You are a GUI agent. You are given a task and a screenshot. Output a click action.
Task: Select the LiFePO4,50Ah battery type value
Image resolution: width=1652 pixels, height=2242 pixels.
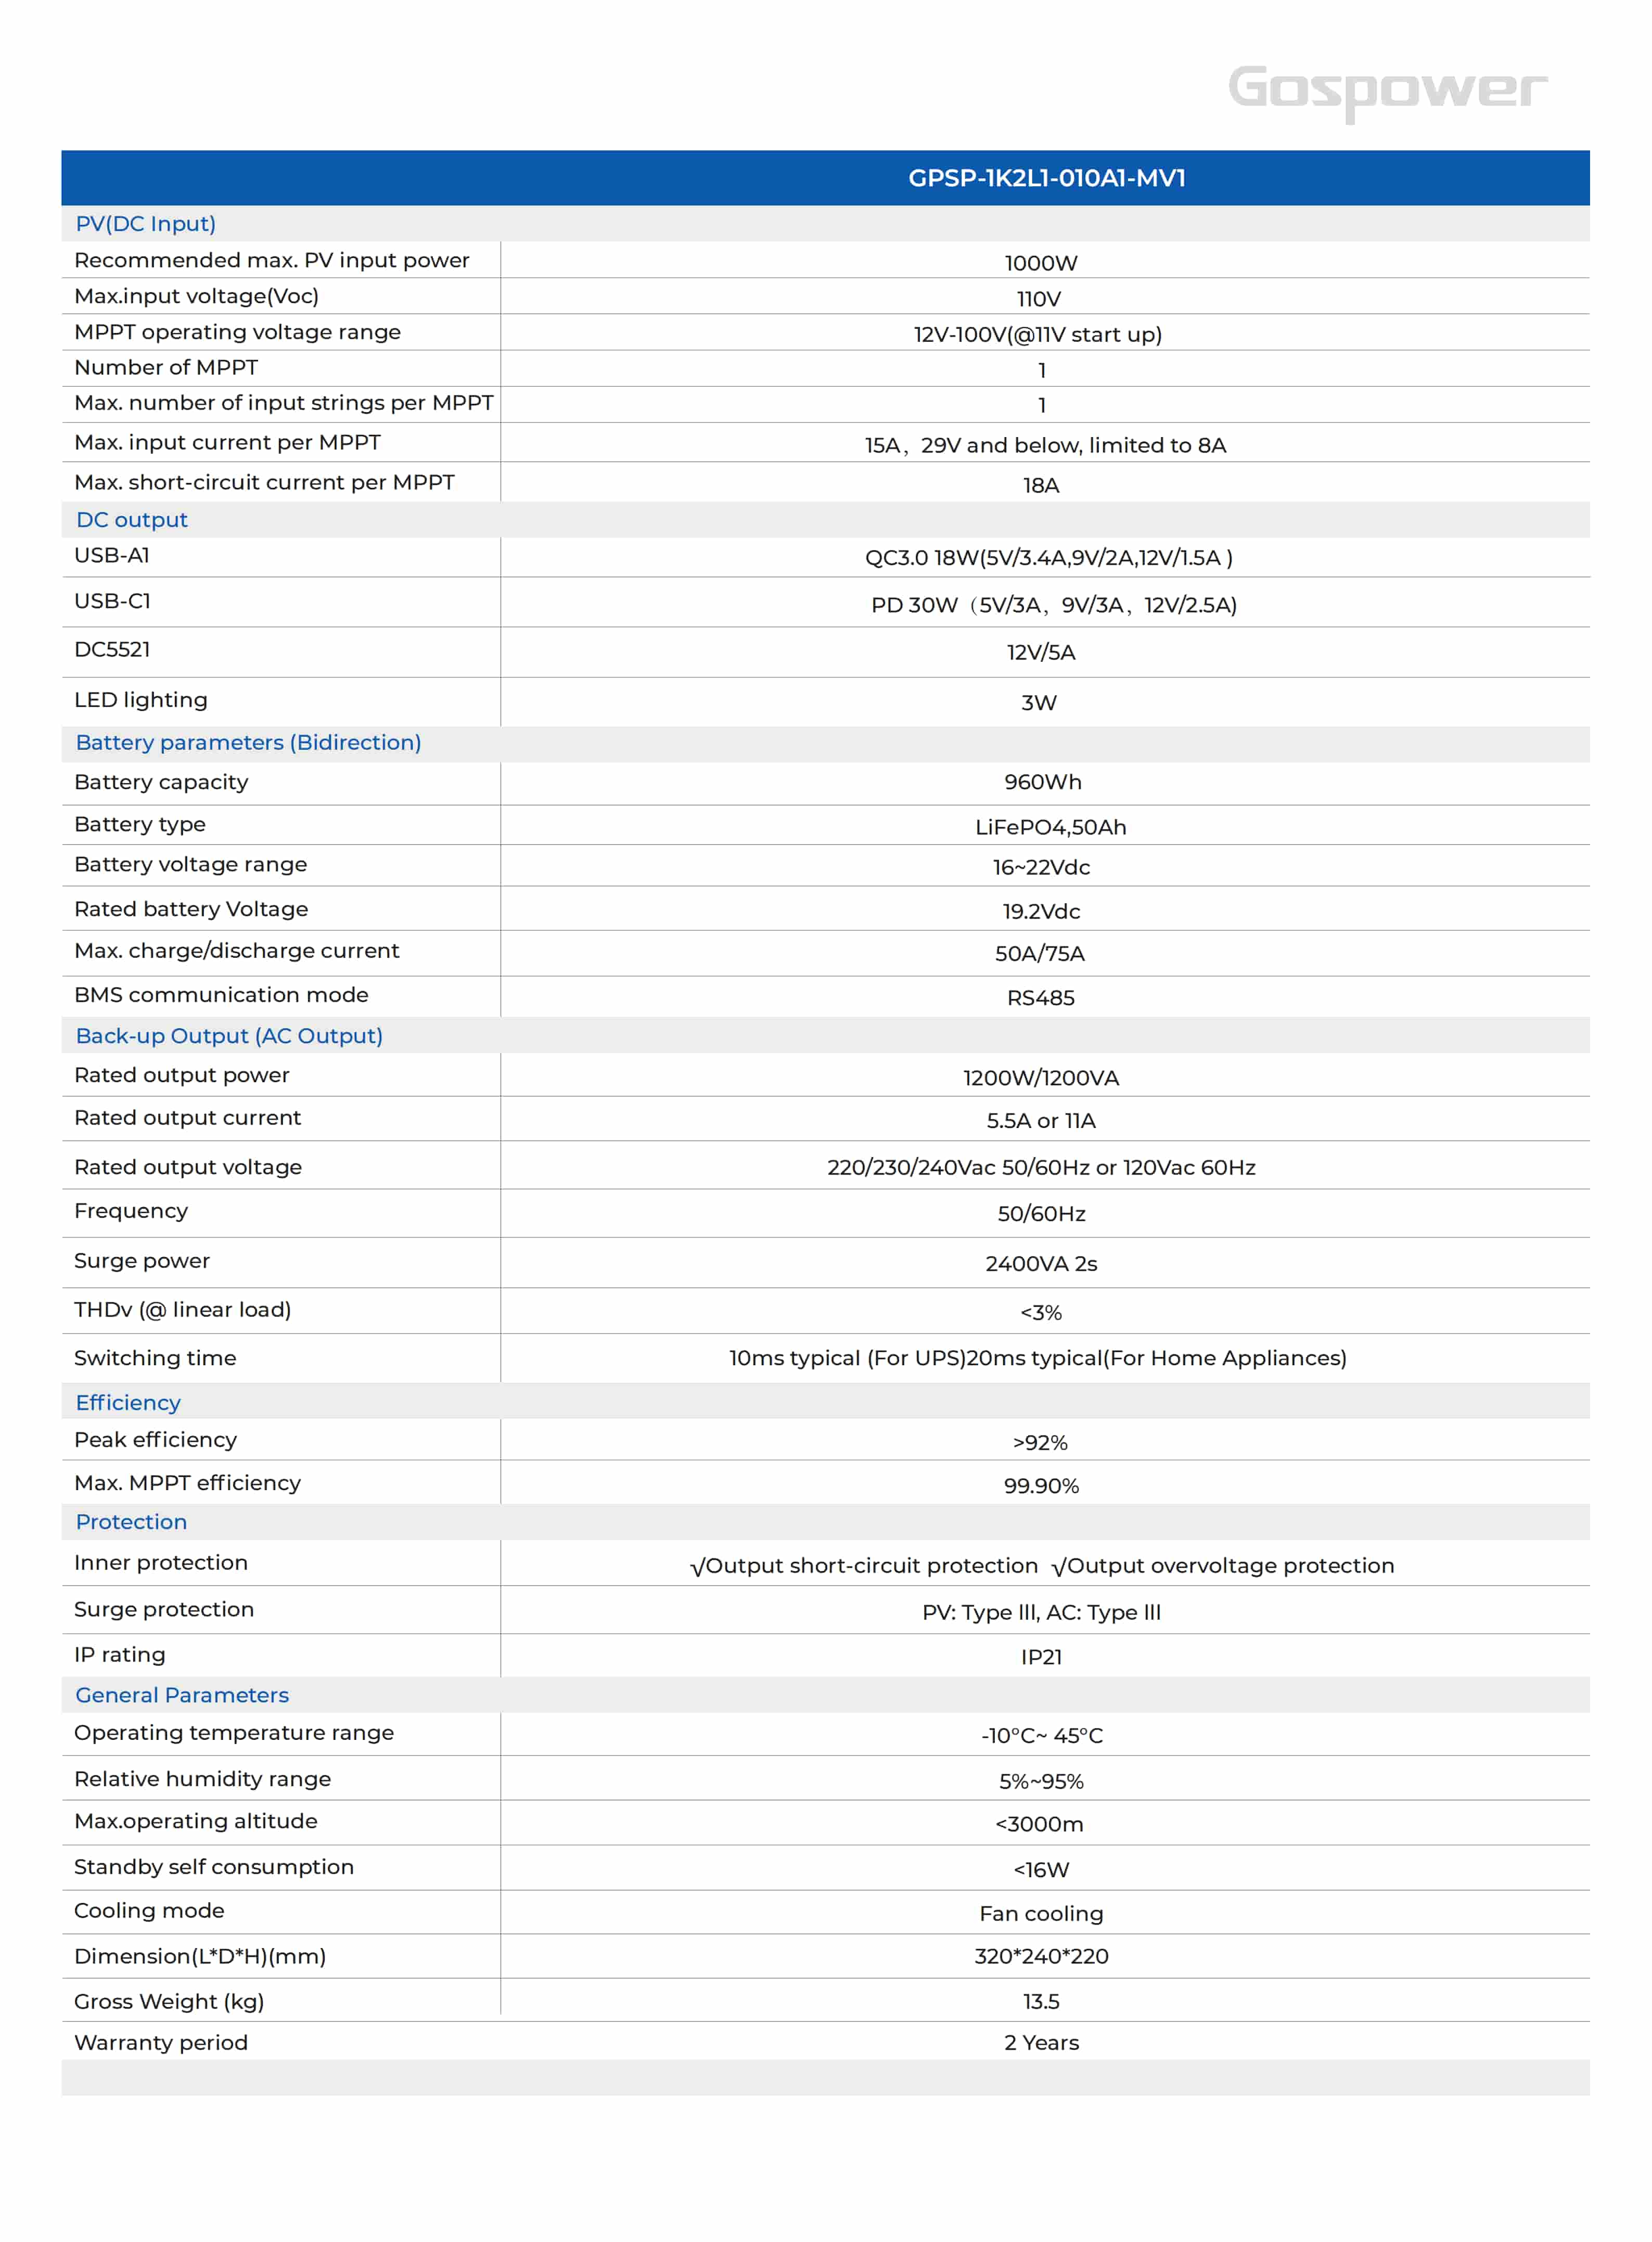1050,827
